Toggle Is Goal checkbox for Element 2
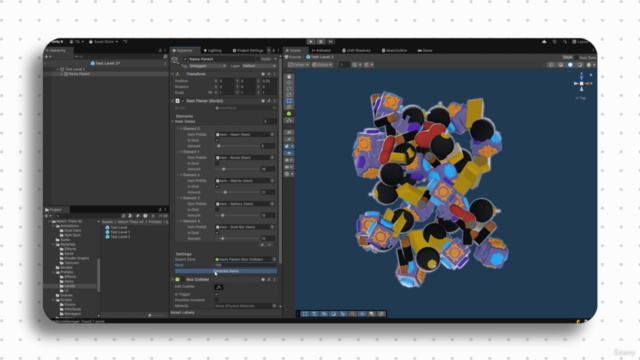640x360 pixels. coord(217,187)
